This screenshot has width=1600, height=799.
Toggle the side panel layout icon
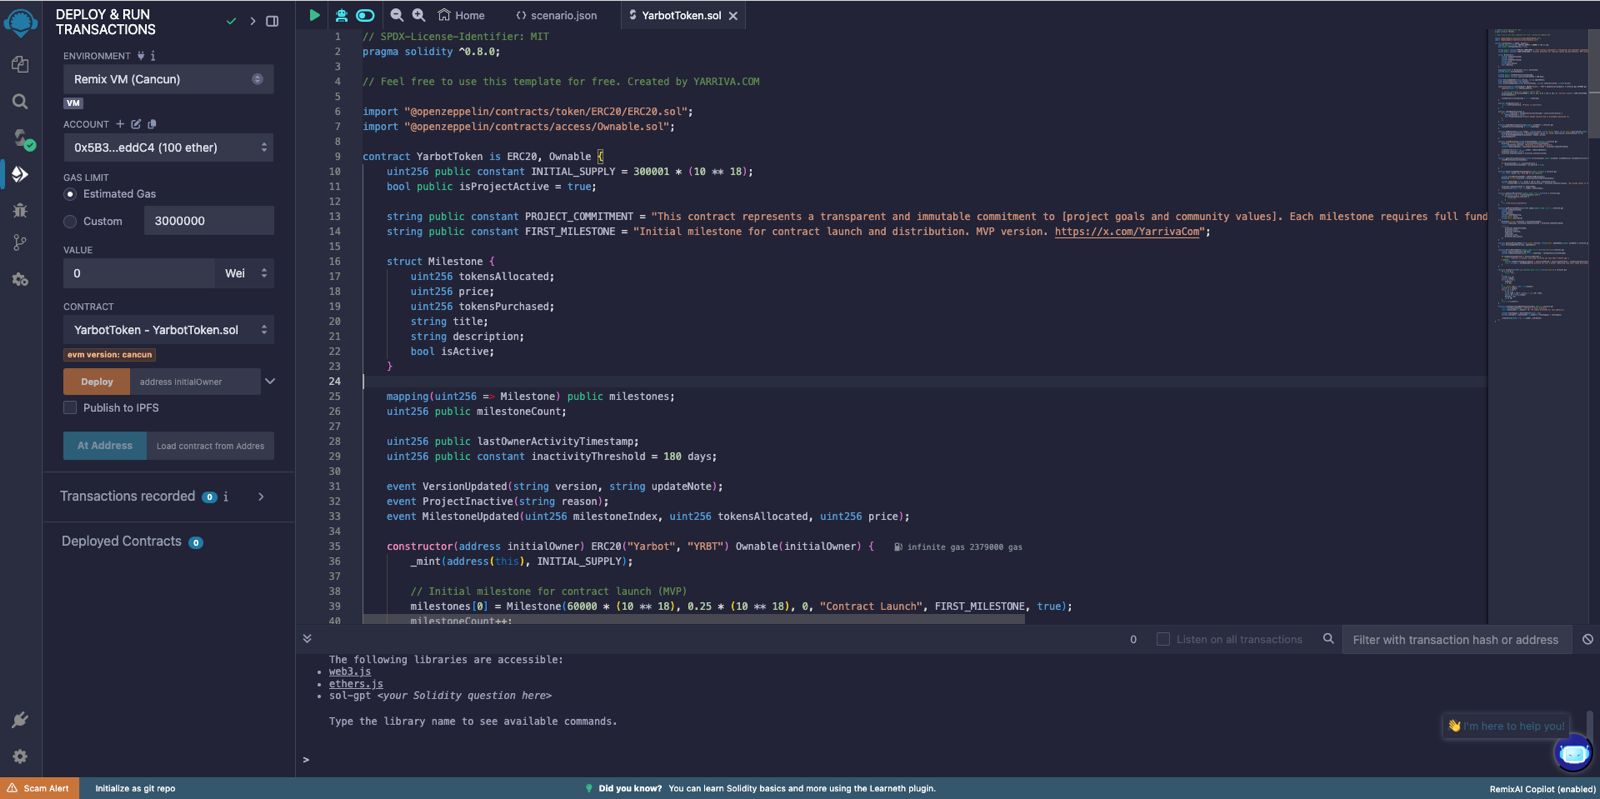point(272,21)
